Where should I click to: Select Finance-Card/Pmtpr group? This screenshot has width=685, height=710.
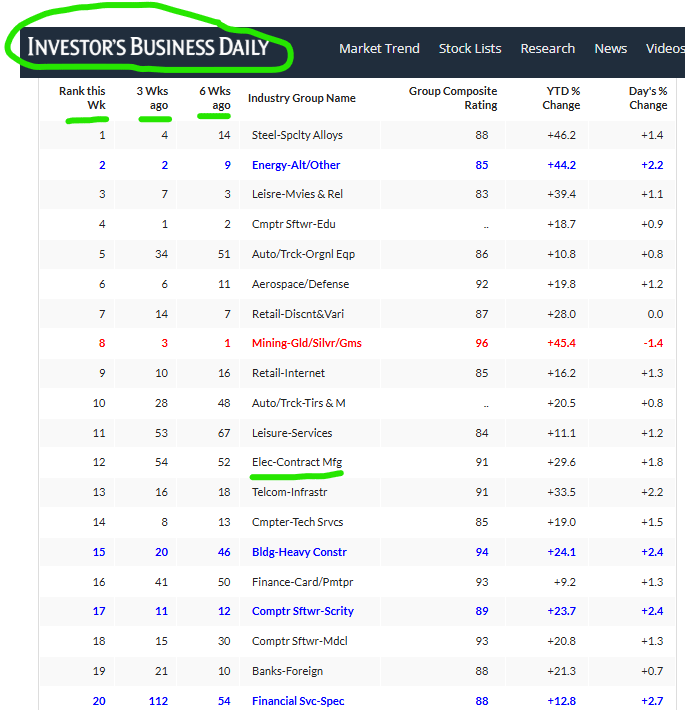302,581
